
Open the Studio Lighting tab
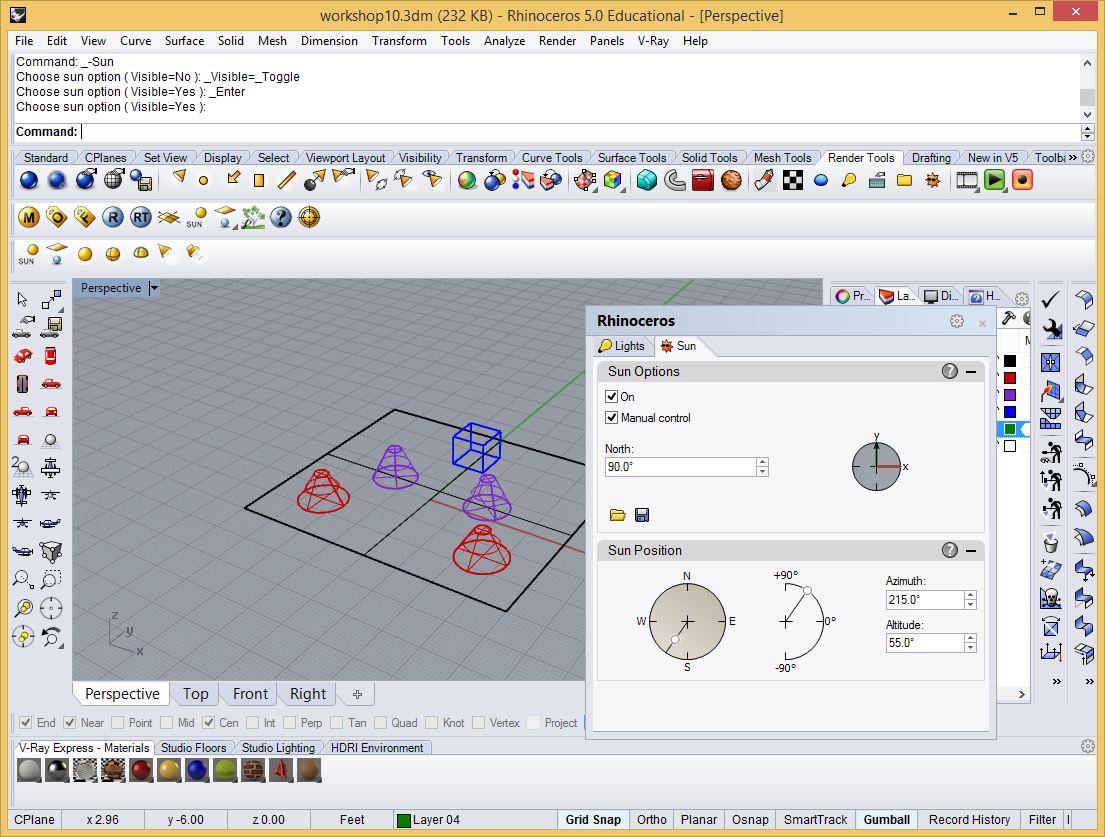tap(278, 748)
